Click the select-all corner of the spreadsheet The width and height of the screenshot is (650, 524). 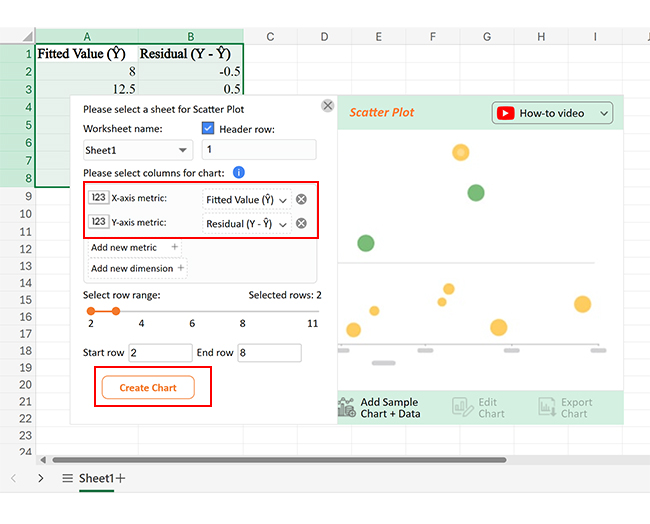27,36
